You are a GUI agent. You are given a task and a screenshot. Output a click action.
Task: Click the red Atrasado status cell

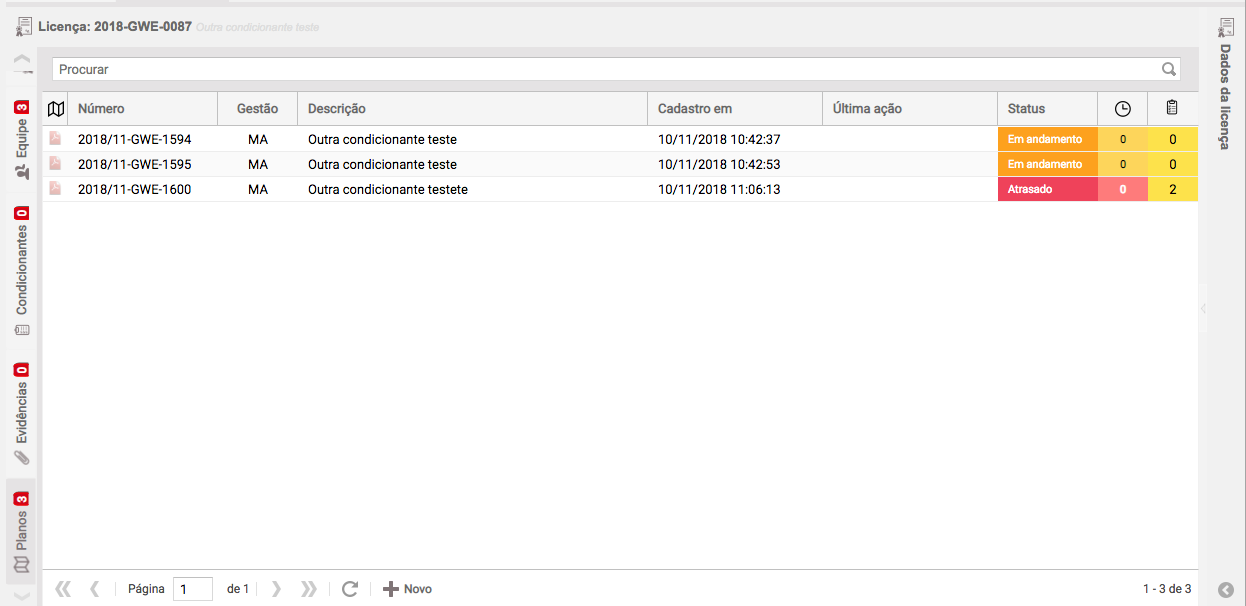click(1047, 189)
